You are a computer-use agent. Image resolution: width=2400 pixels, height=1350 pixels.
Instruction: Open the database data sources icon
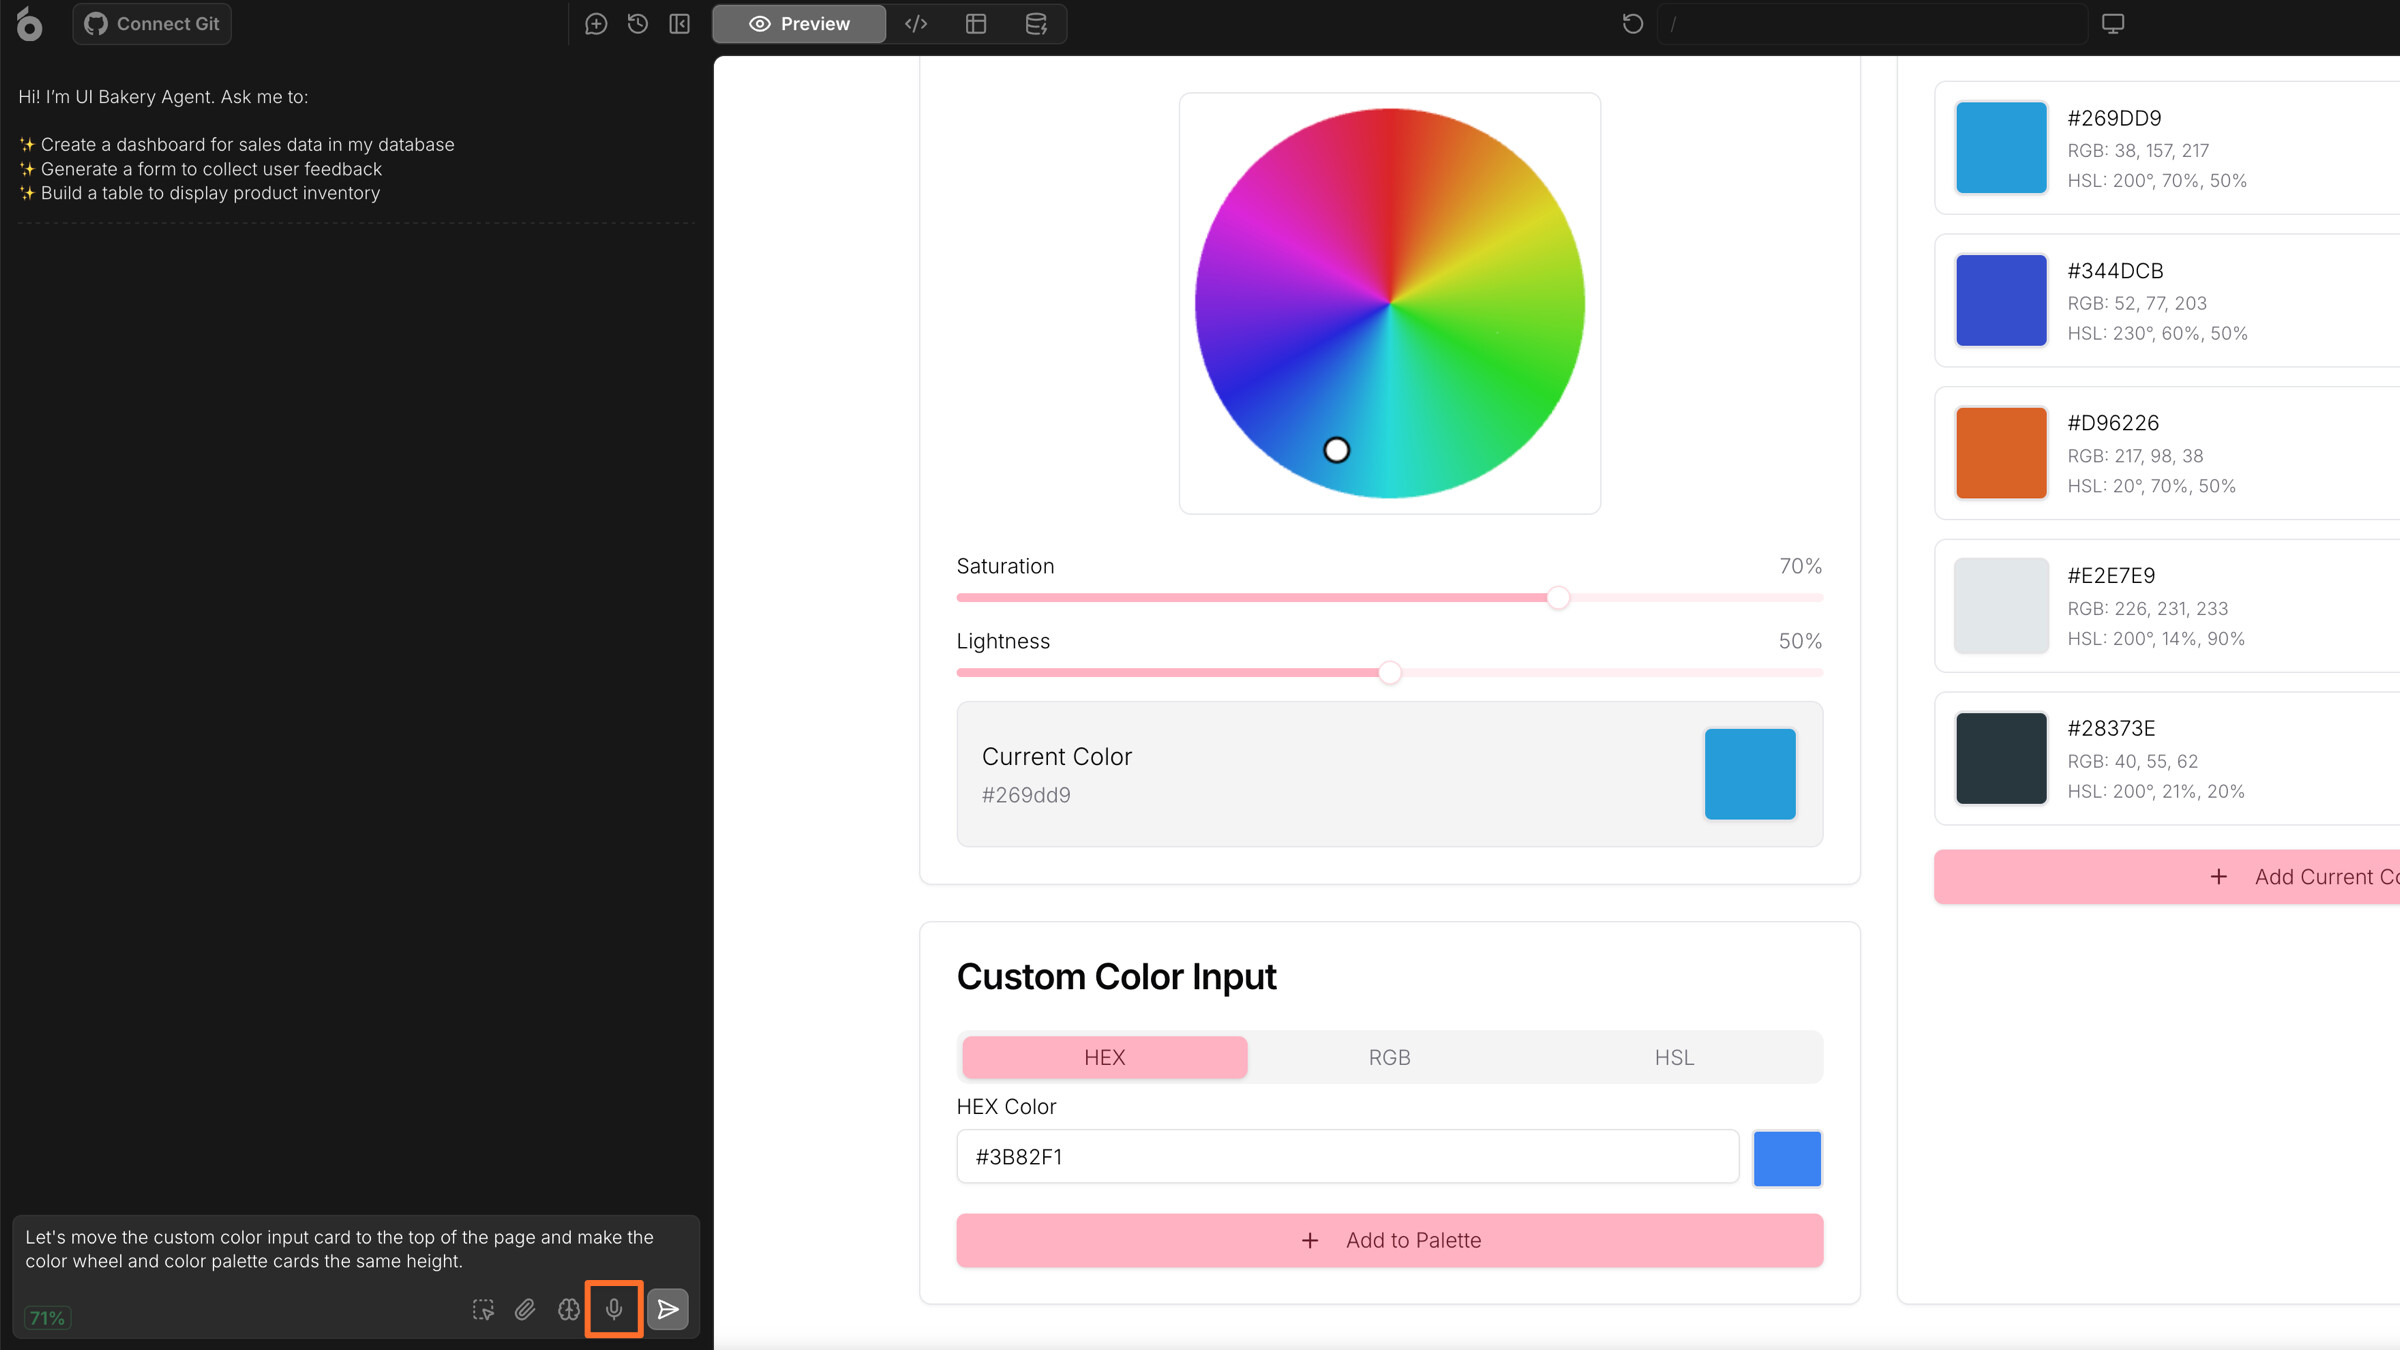[x=1036, y=24]
